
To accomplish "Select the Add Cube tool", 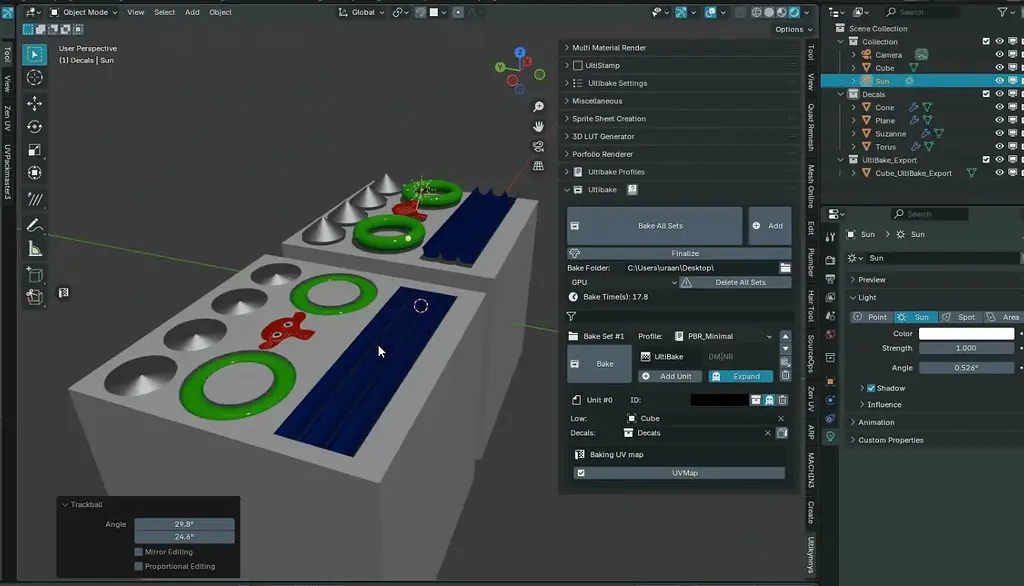I will coord(35,274).
